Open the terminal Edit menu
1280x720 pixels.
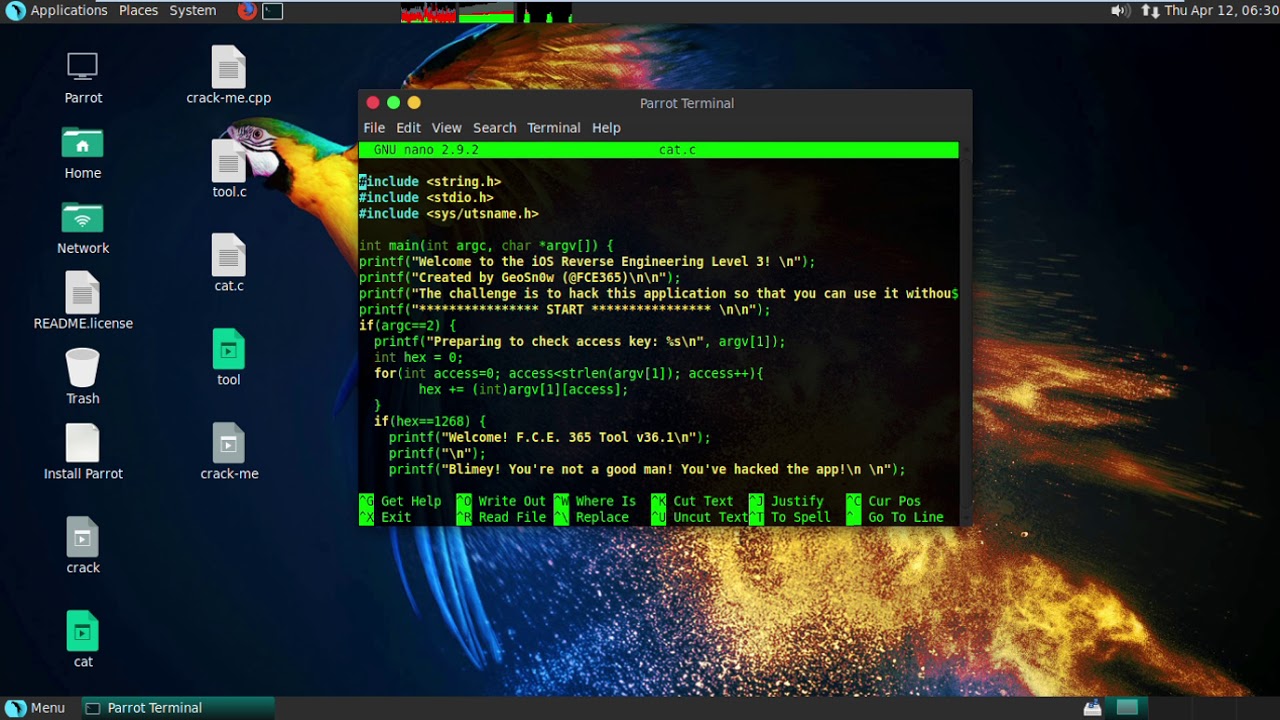(408, 128)
